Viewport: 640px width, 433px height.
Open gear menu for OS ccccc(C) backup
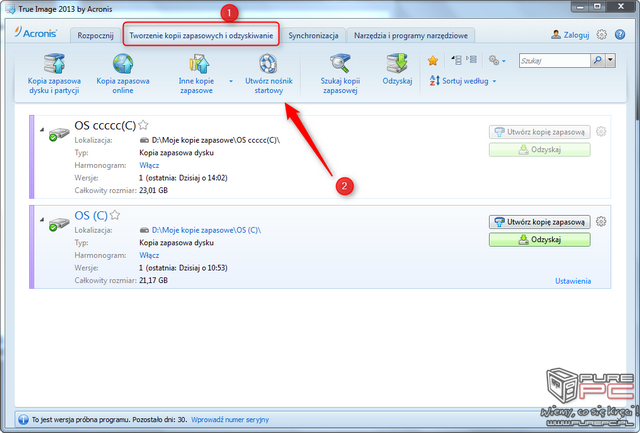(601, 131)
